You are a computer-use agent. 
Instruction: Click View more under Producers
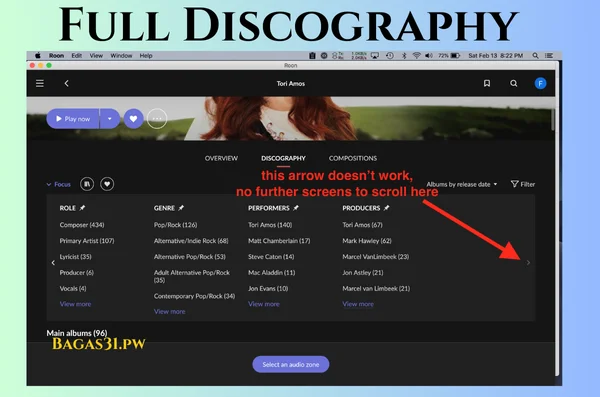[358, 304]
